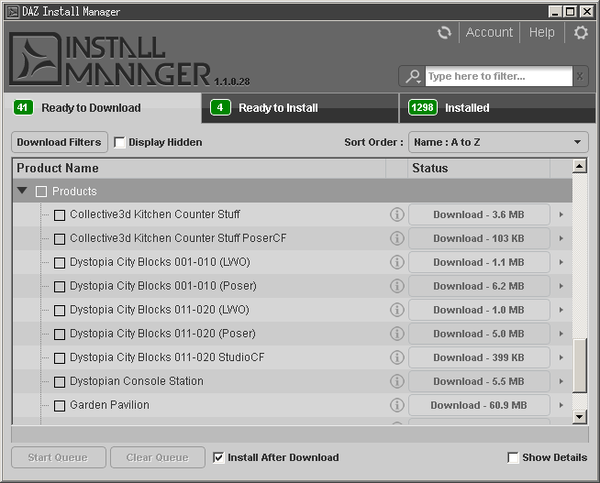Screen dimensions: 600x483
Task: Select the Dystopia City Blocks 011-020 (LWO) row
Action: point(293,310)
